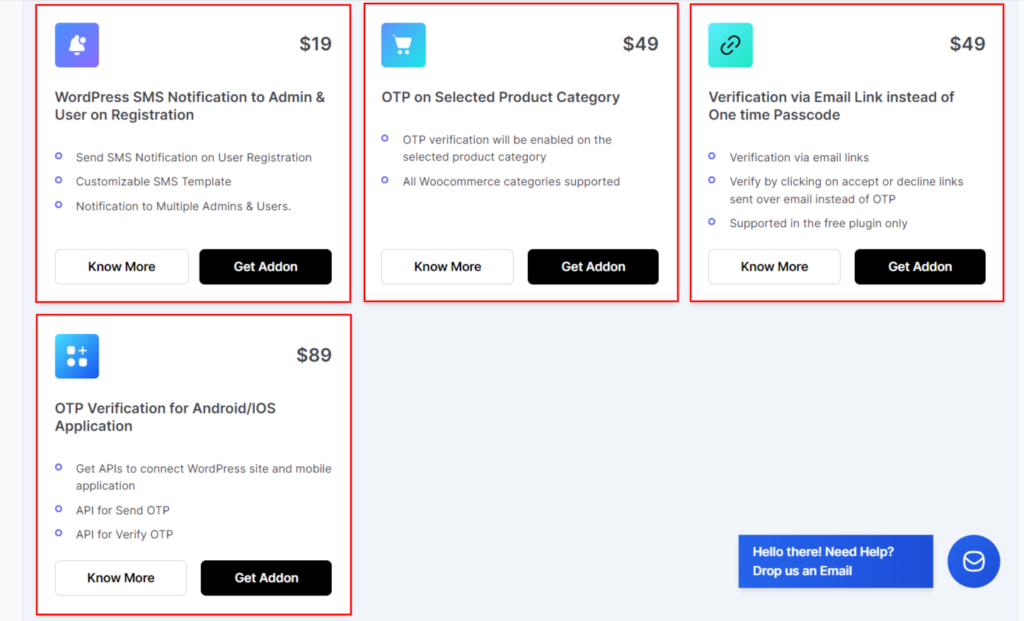The image size is (1024, 621).
Task: Click the 'OTP Verification for Android/IOS Application' heading
Action: [x=165, y=417]
